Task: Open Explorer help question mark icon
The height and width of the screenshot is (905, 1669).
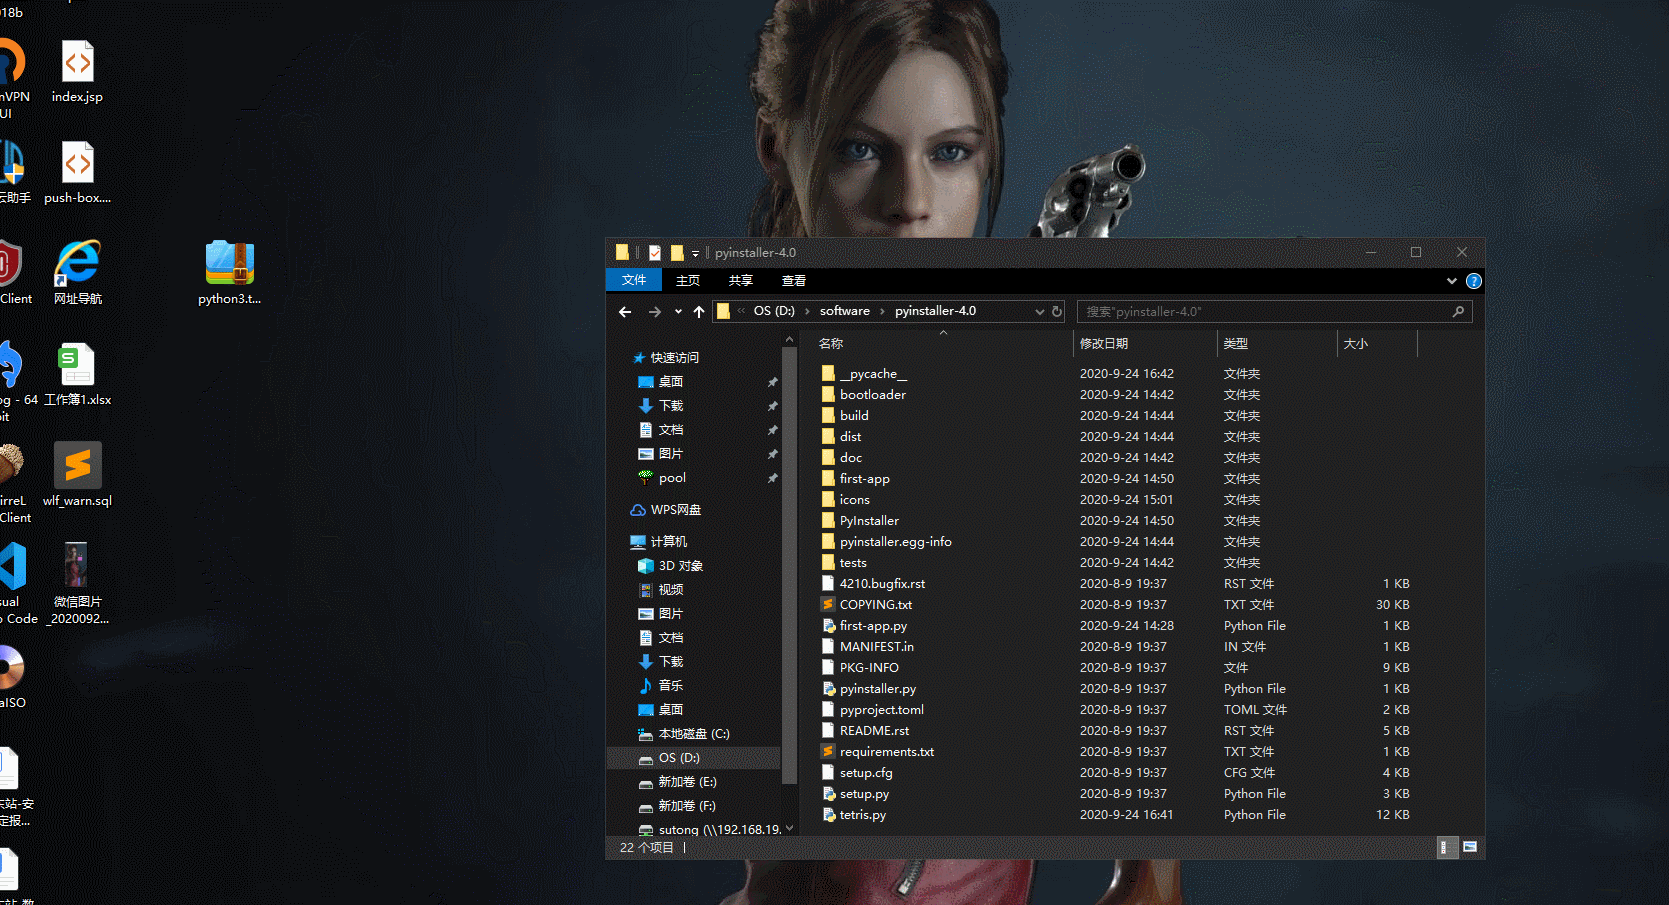Action: [x=1474, y=281]
